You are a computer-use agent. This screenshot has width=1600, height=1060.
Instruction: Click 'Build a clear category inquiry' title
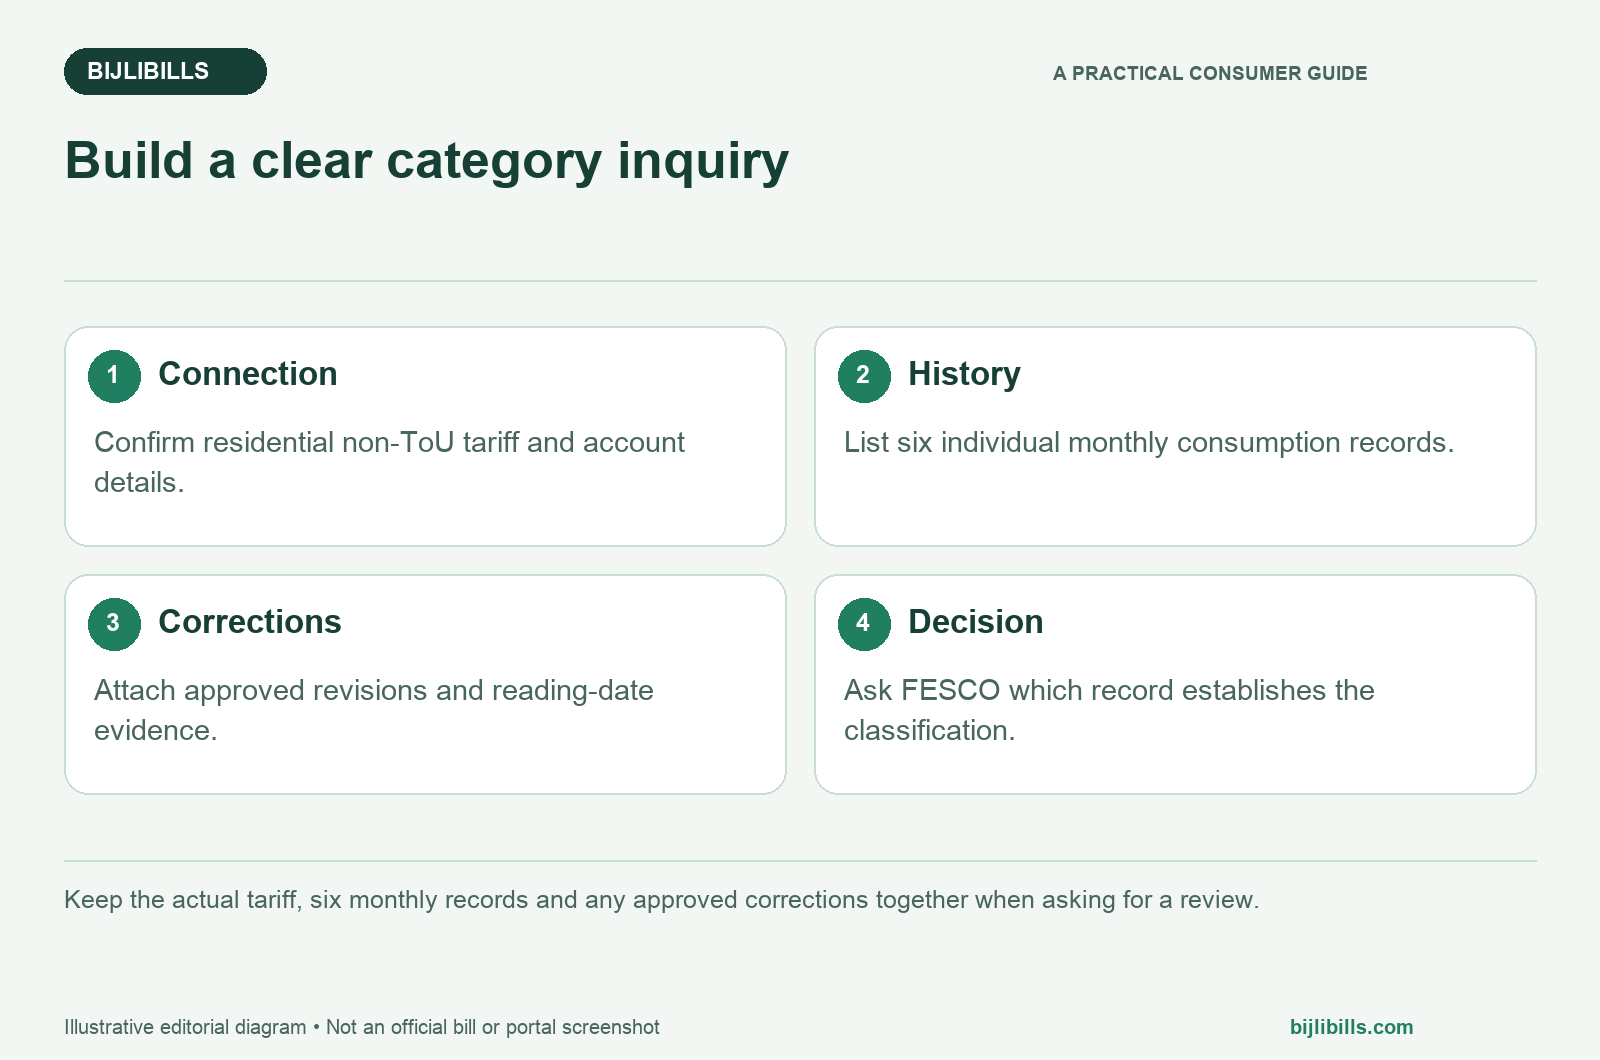(427, 161)
